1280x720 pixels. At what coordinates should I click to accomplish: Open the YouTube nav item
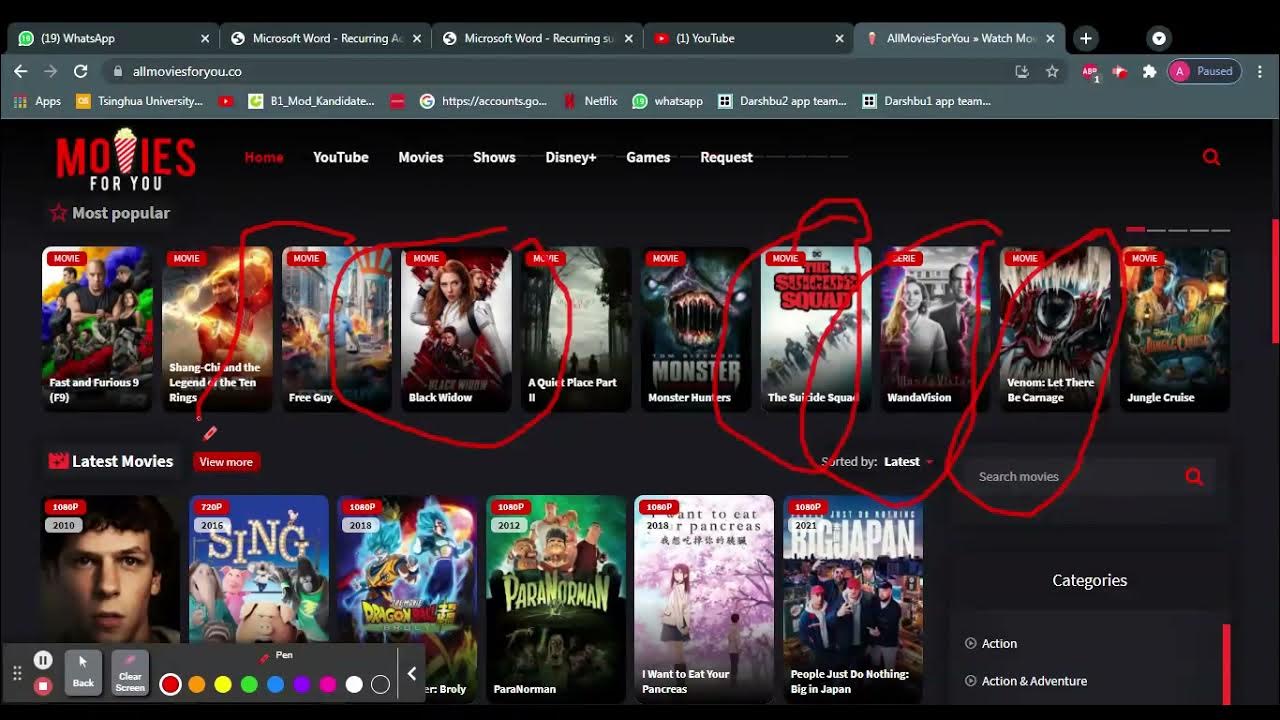tap(341, 157)
